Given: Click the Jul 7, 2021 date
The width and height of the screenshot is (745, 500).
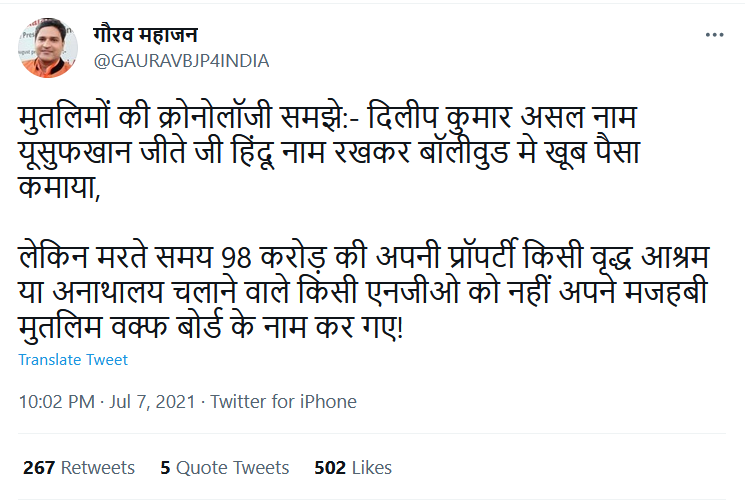Looking at the screenshot, I should point(150,402).
